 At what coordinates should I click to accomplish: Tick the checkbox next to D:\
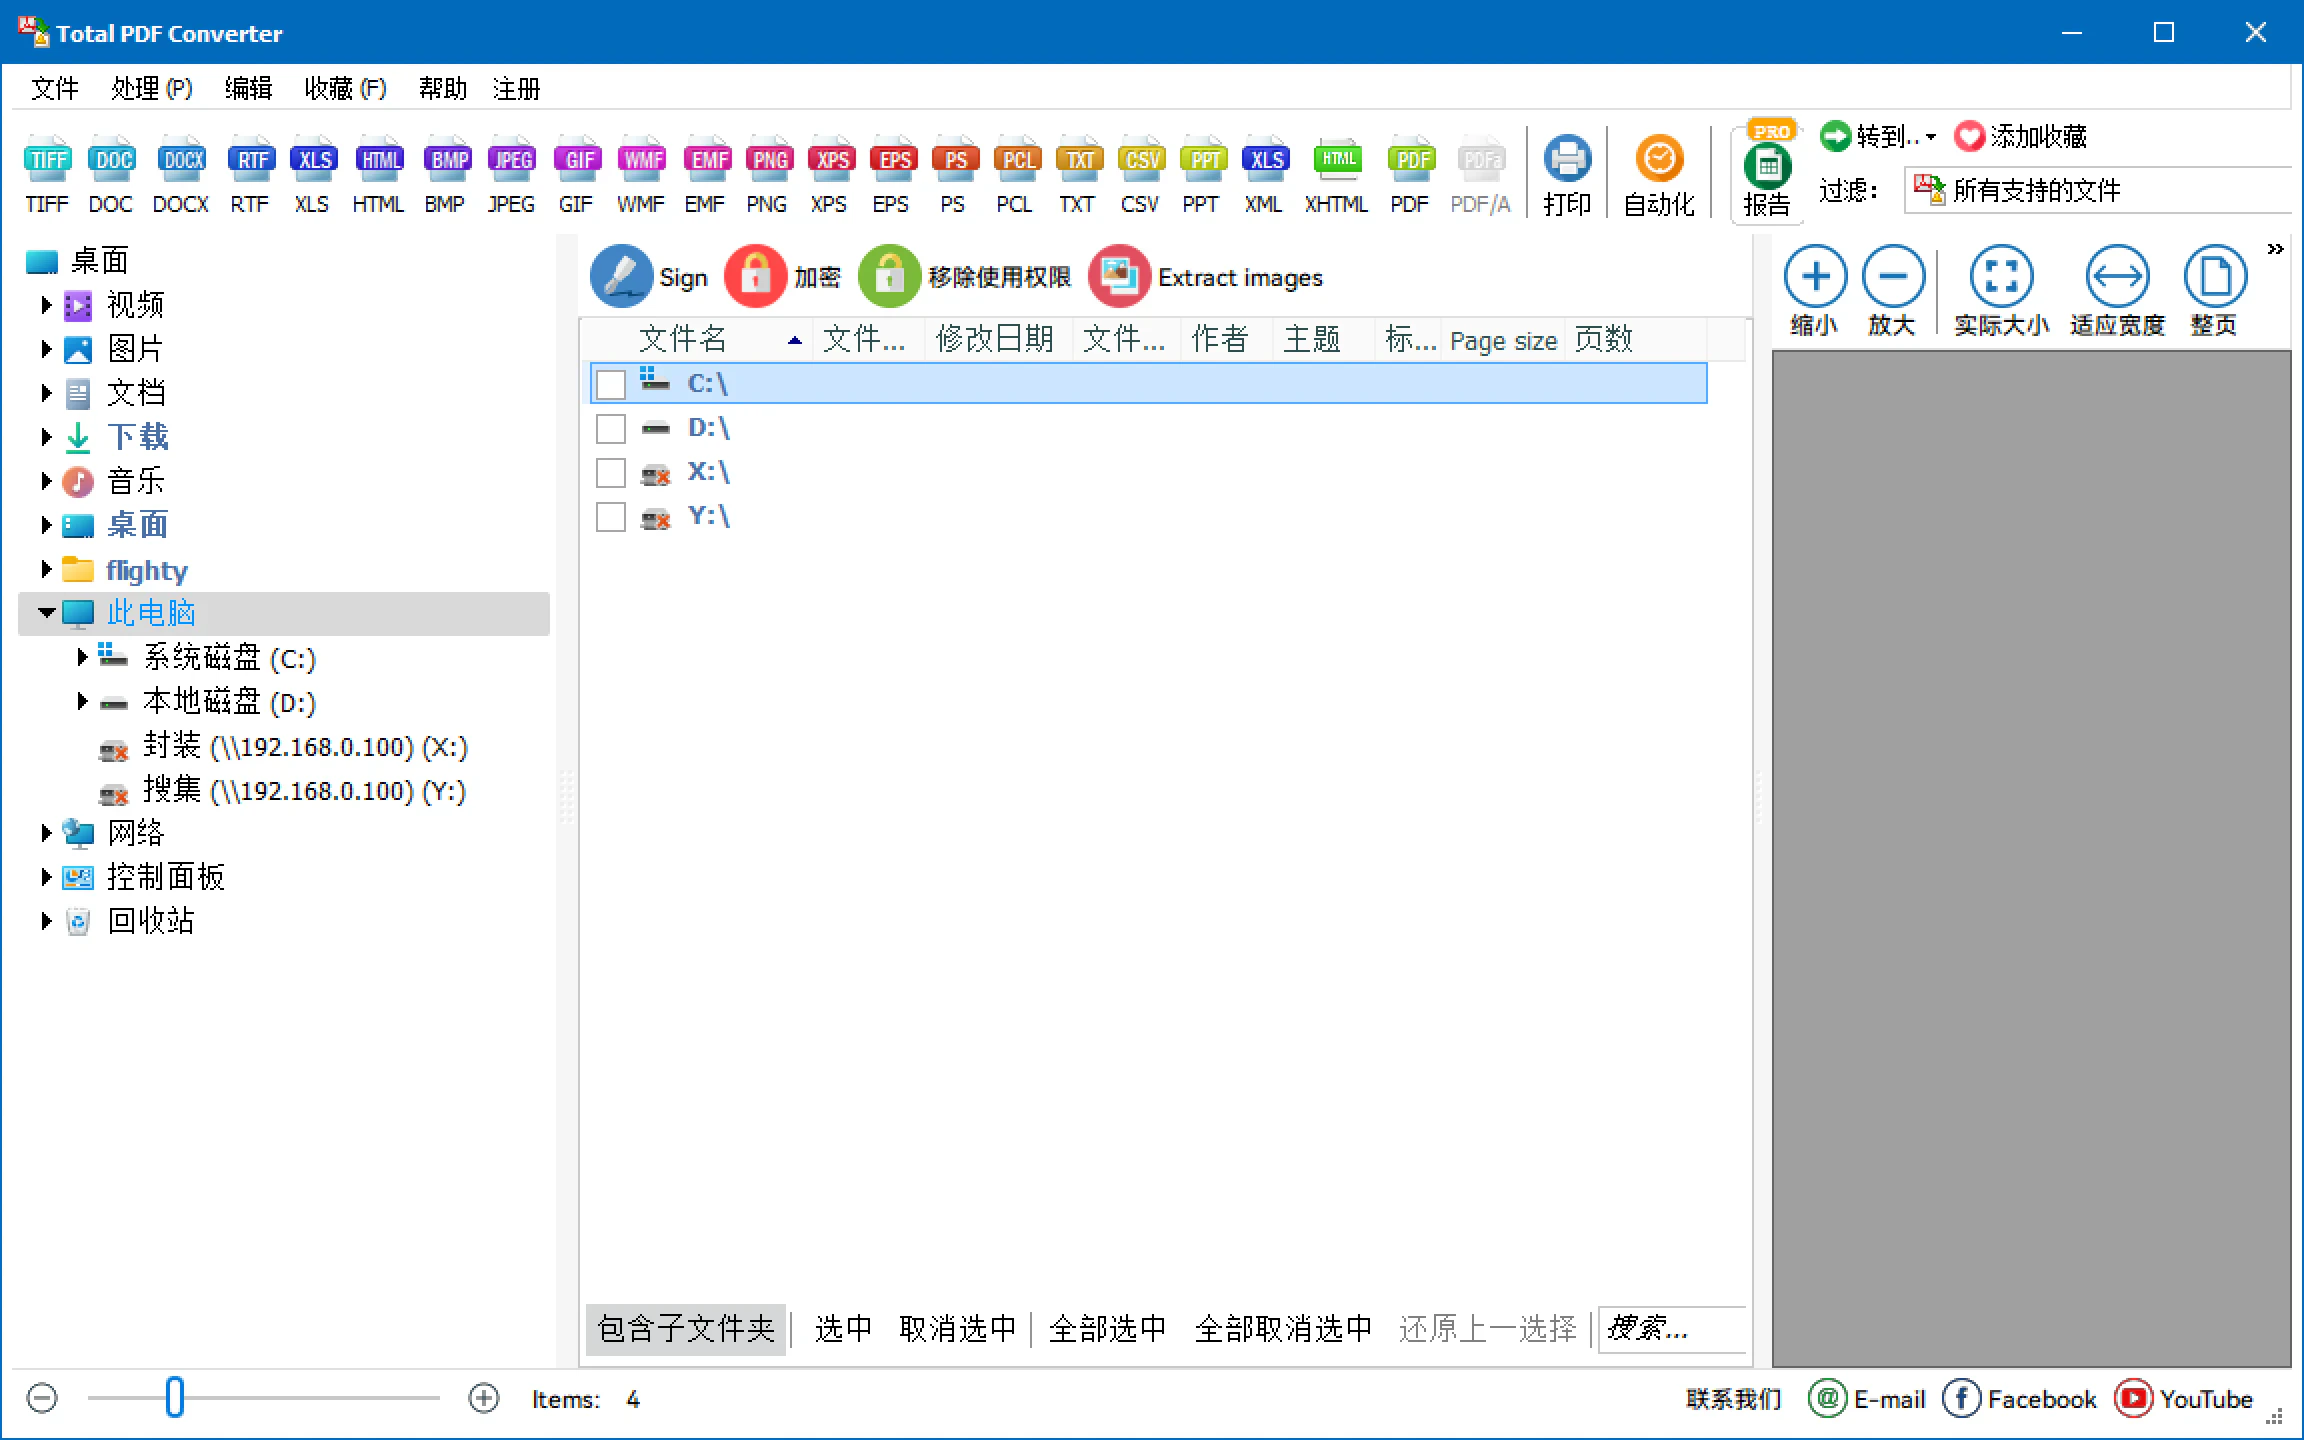[x=611, y=428]
